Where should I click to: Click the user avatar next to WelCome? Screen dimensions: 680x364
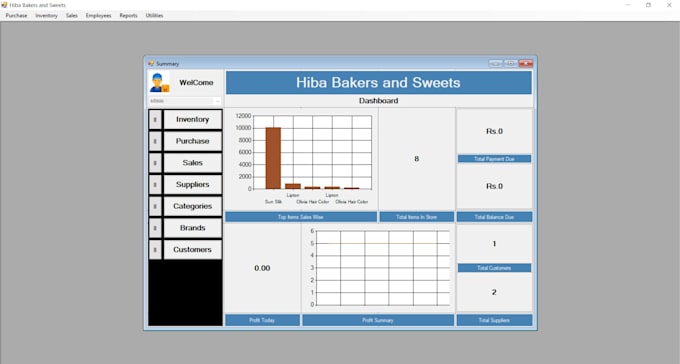click(159, 82)
